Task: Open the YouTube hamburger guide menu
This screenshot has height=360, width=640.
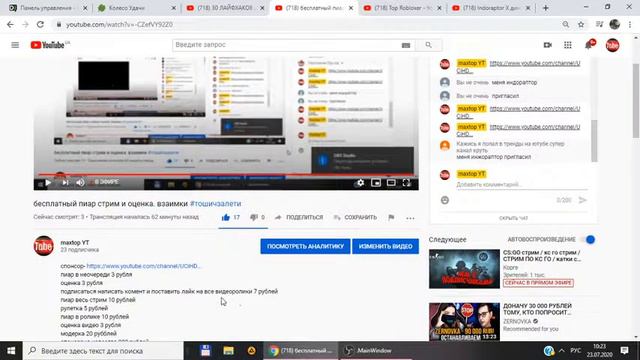Action: [15, 45]
